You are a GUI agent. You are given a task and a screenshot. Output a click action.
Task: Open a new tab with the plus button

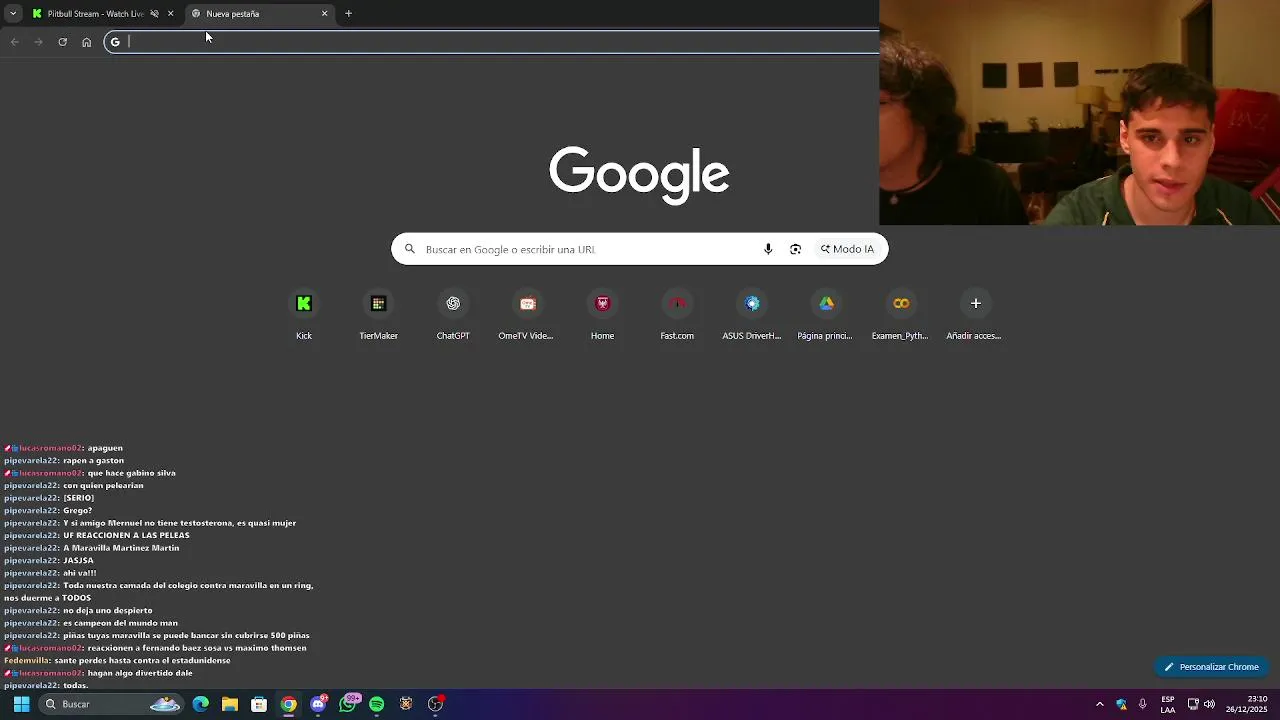(x=348, y=14)
